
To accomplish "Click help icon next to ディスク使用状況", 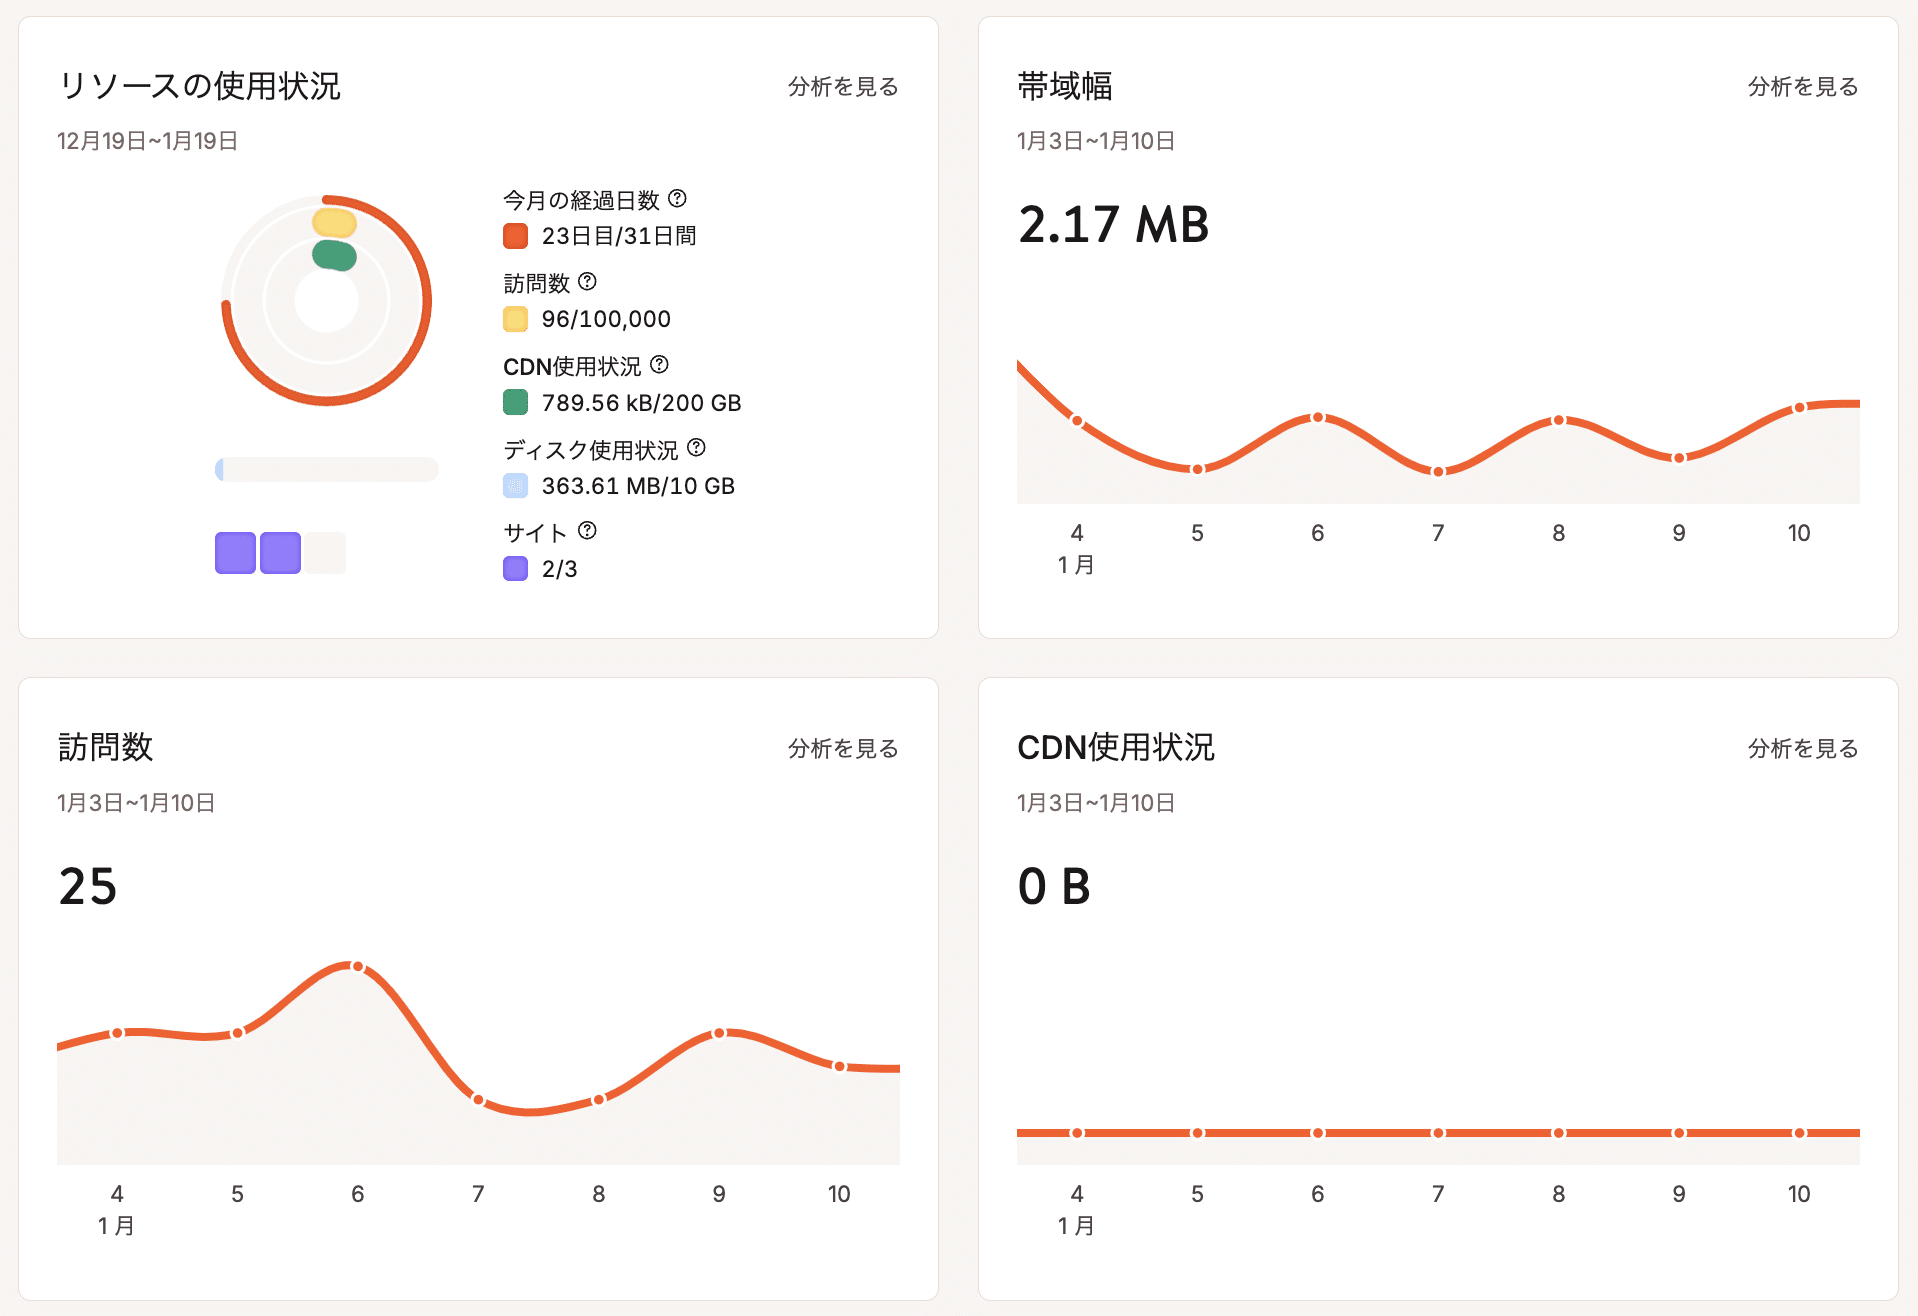I will [697, 447].
